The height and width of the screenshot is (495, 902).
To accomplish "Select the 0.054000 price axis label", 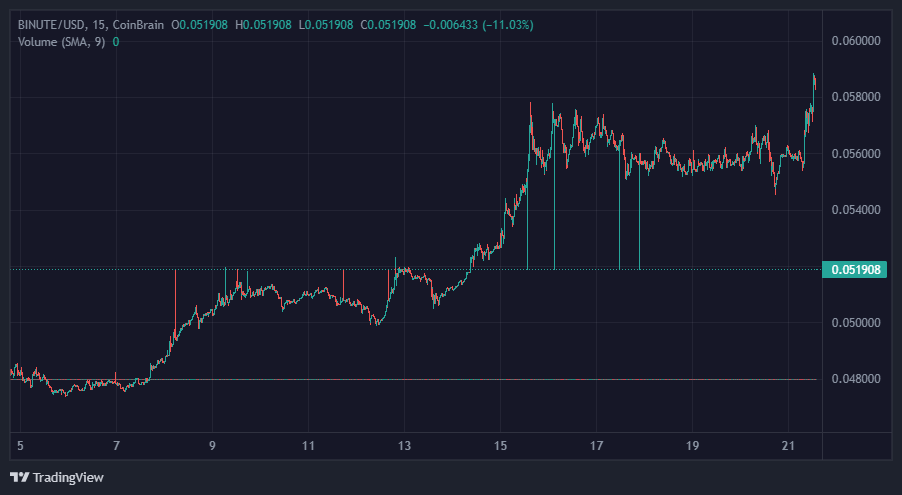I will (856, 210).
